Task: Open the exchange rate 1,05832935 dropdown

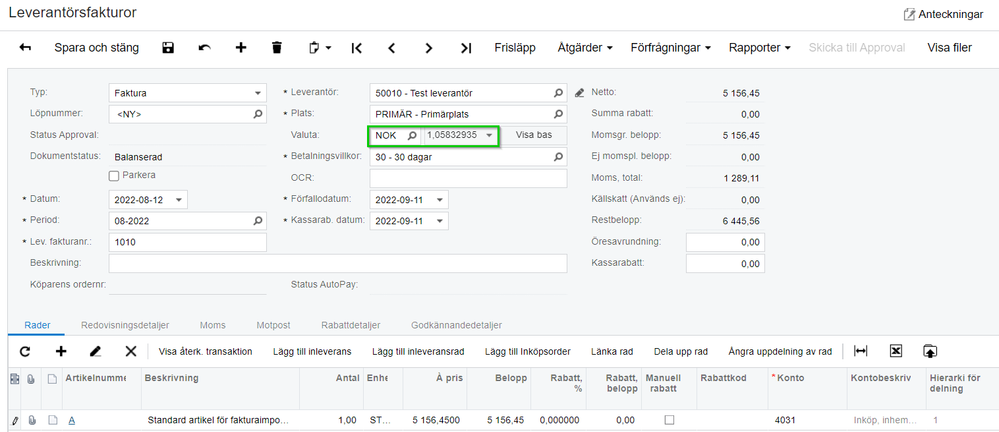Action: coord(489,135)
